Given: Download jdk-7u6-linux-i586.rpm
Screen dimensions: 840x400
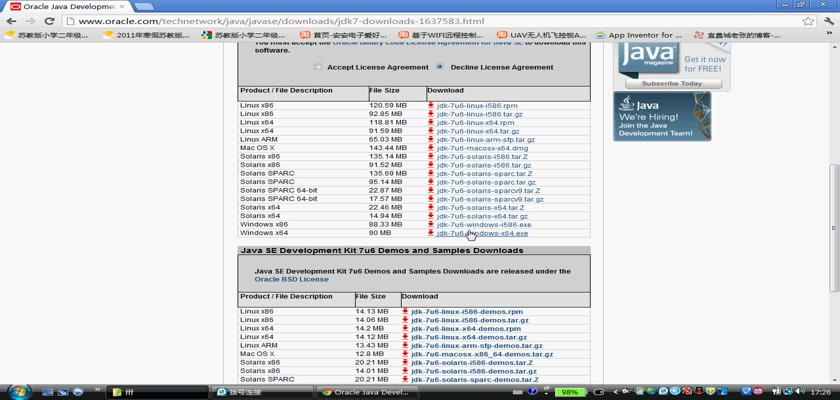Looking at the screenshot, I should pos(477,105).
